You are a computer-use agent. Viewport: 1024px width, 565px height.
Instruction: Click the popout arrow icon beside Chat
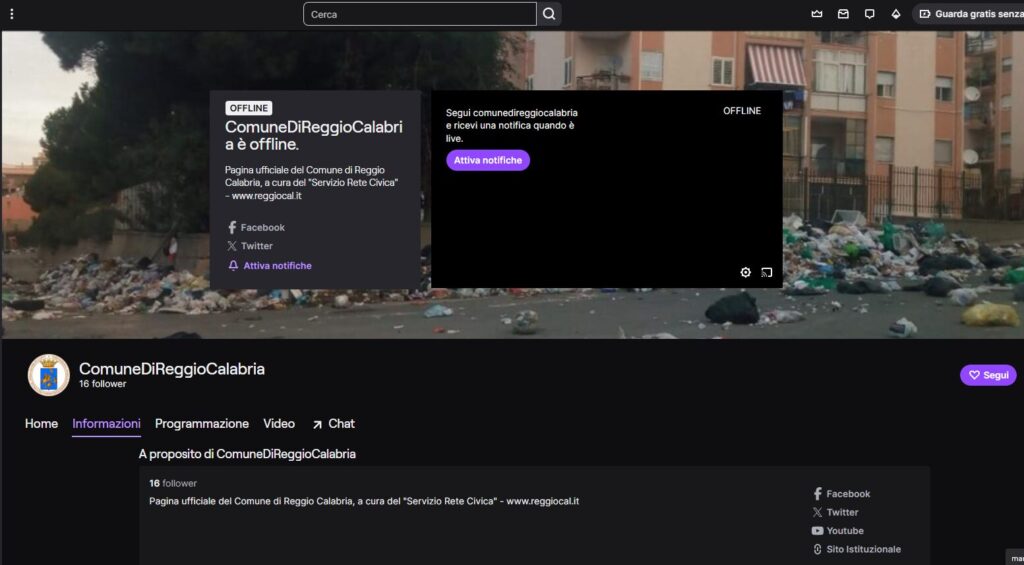point(317,425)
